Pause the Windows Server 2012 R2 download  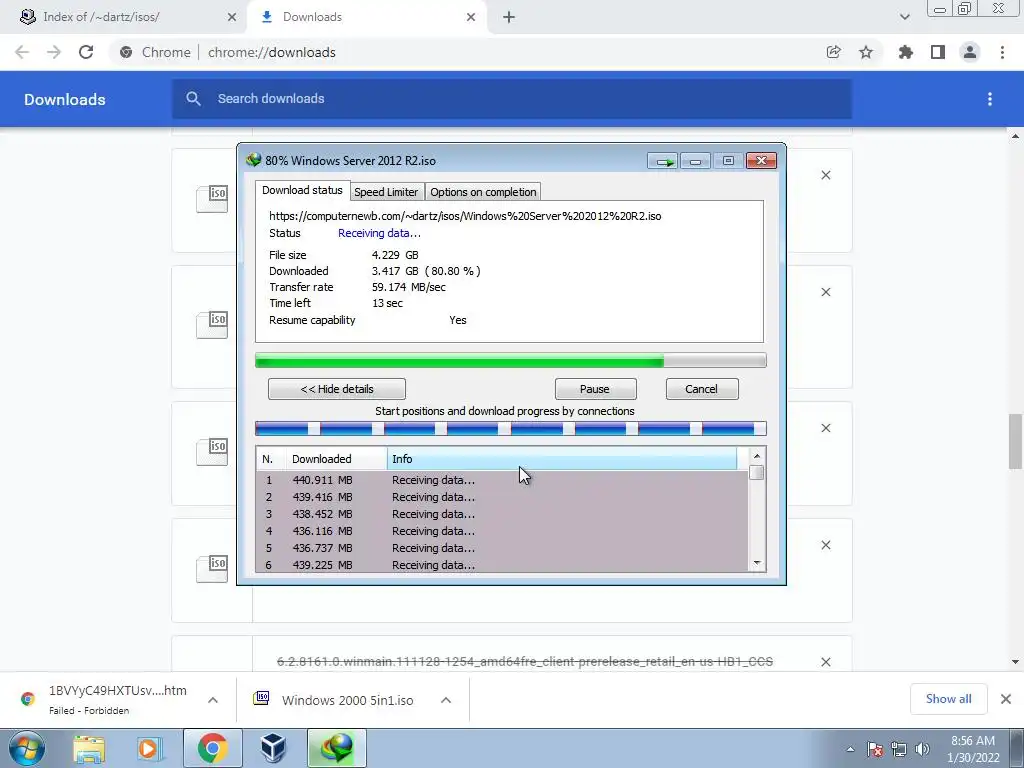595,389
